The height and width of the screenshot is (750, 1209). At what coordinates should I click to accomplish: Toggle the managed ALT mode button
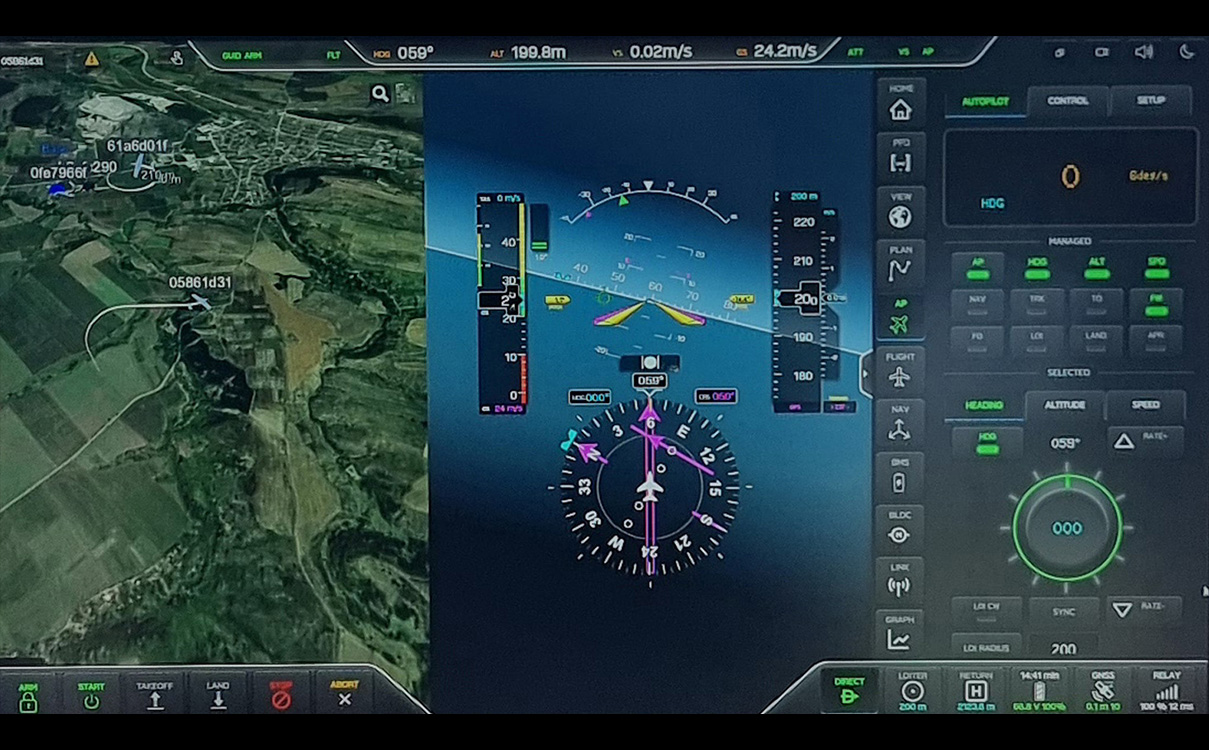tap(1096, 268)
